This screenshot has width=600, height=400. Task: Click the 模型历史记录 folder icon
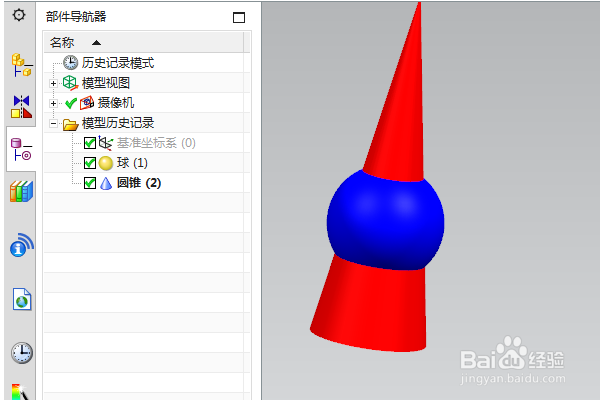(70, 124)
